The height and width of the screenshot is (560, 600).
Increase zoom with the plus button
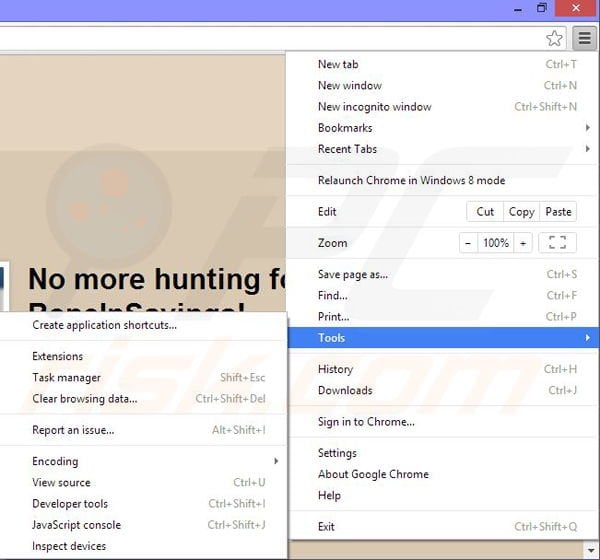click(x=523, y=243)
